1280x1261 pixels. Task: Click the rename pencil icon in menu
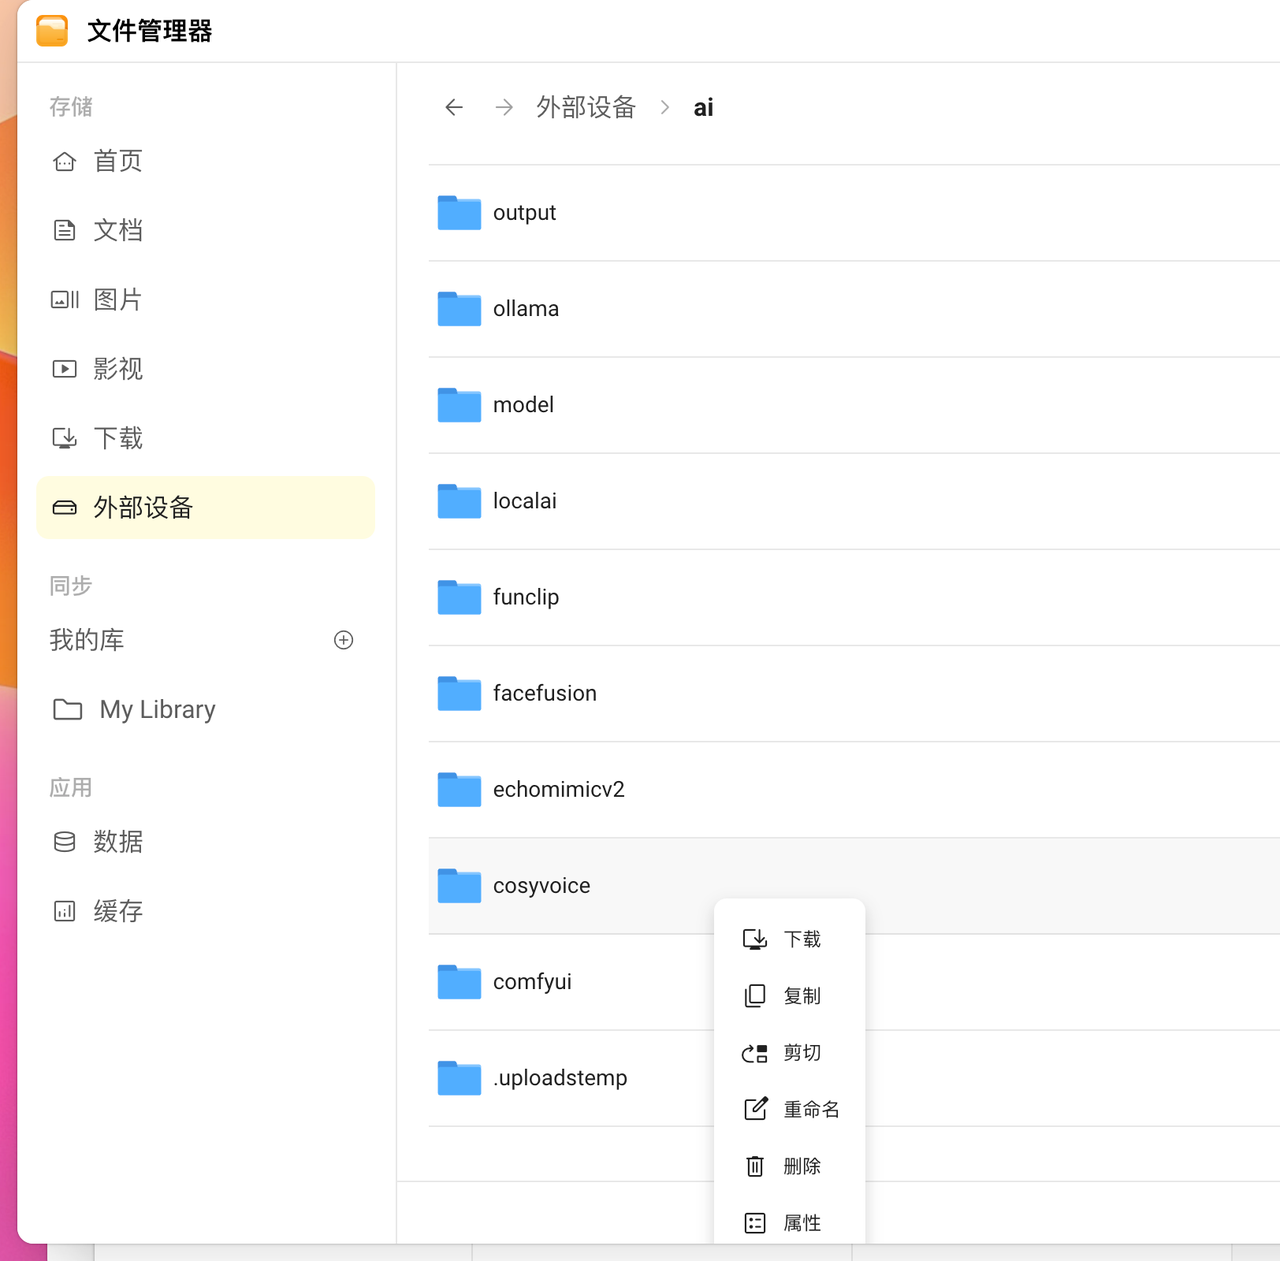point(755,1109)
